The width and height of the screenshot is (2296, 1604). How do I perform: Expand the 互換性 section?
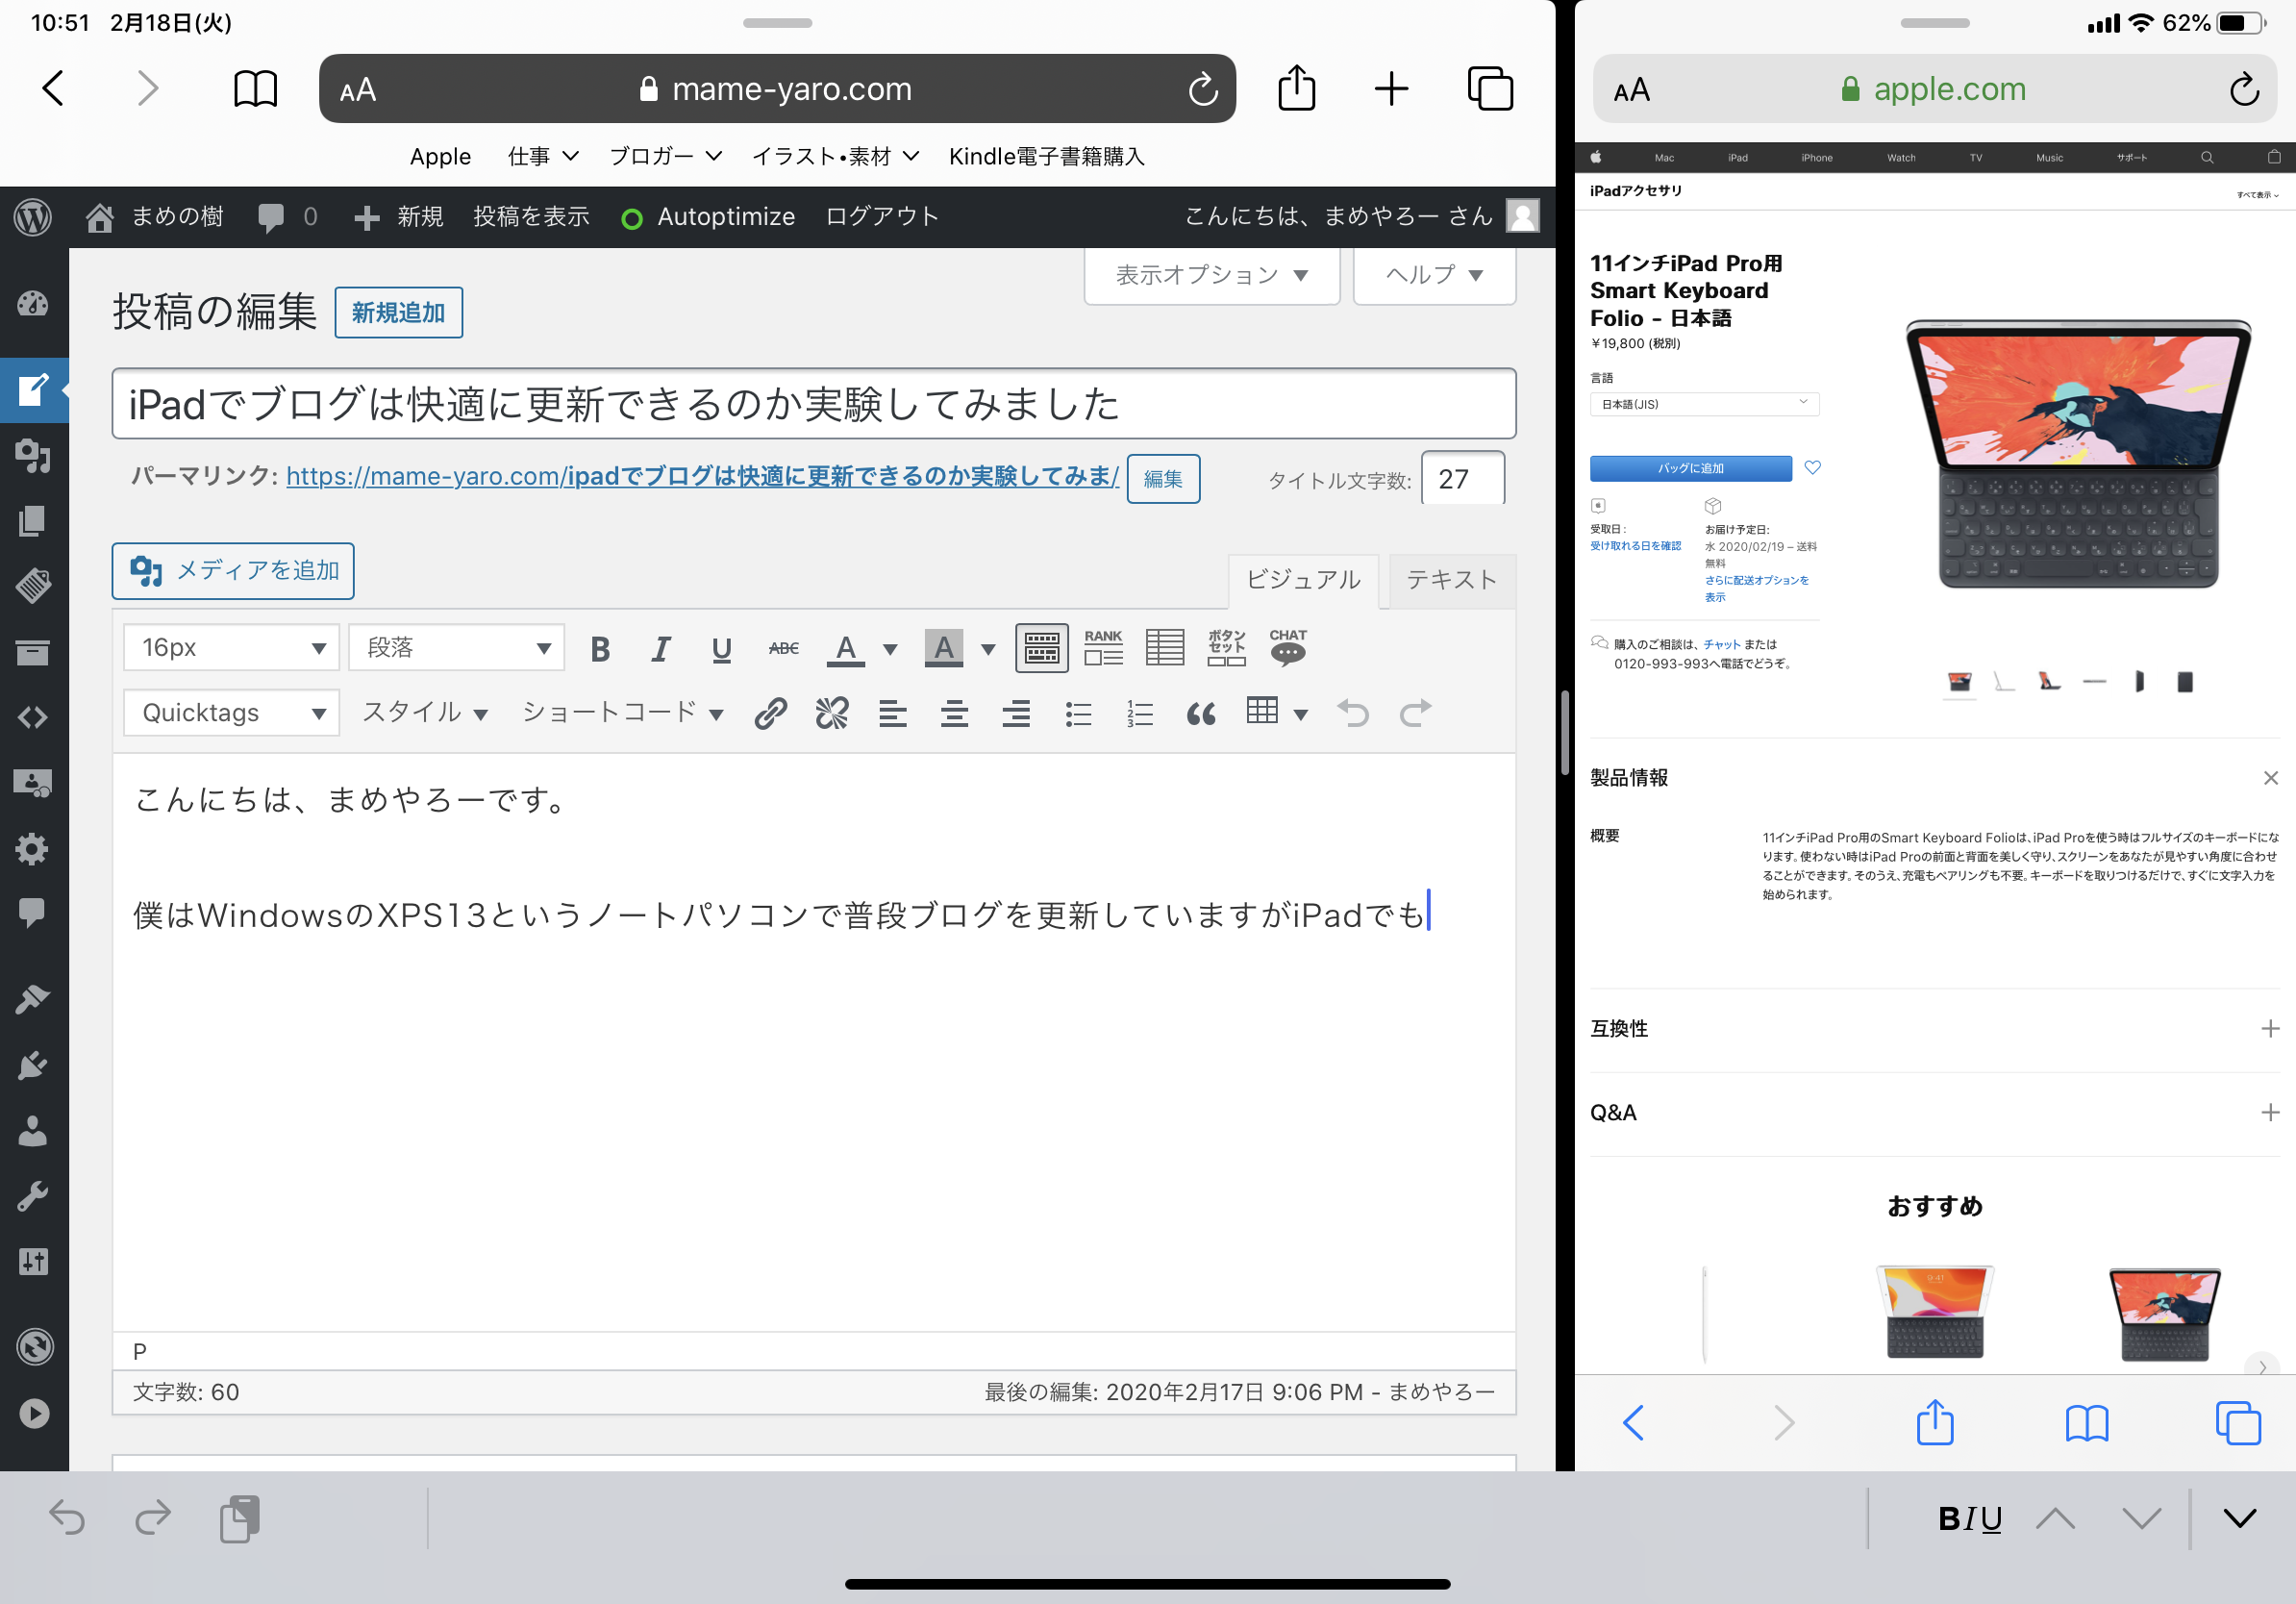[1934, 1028]
